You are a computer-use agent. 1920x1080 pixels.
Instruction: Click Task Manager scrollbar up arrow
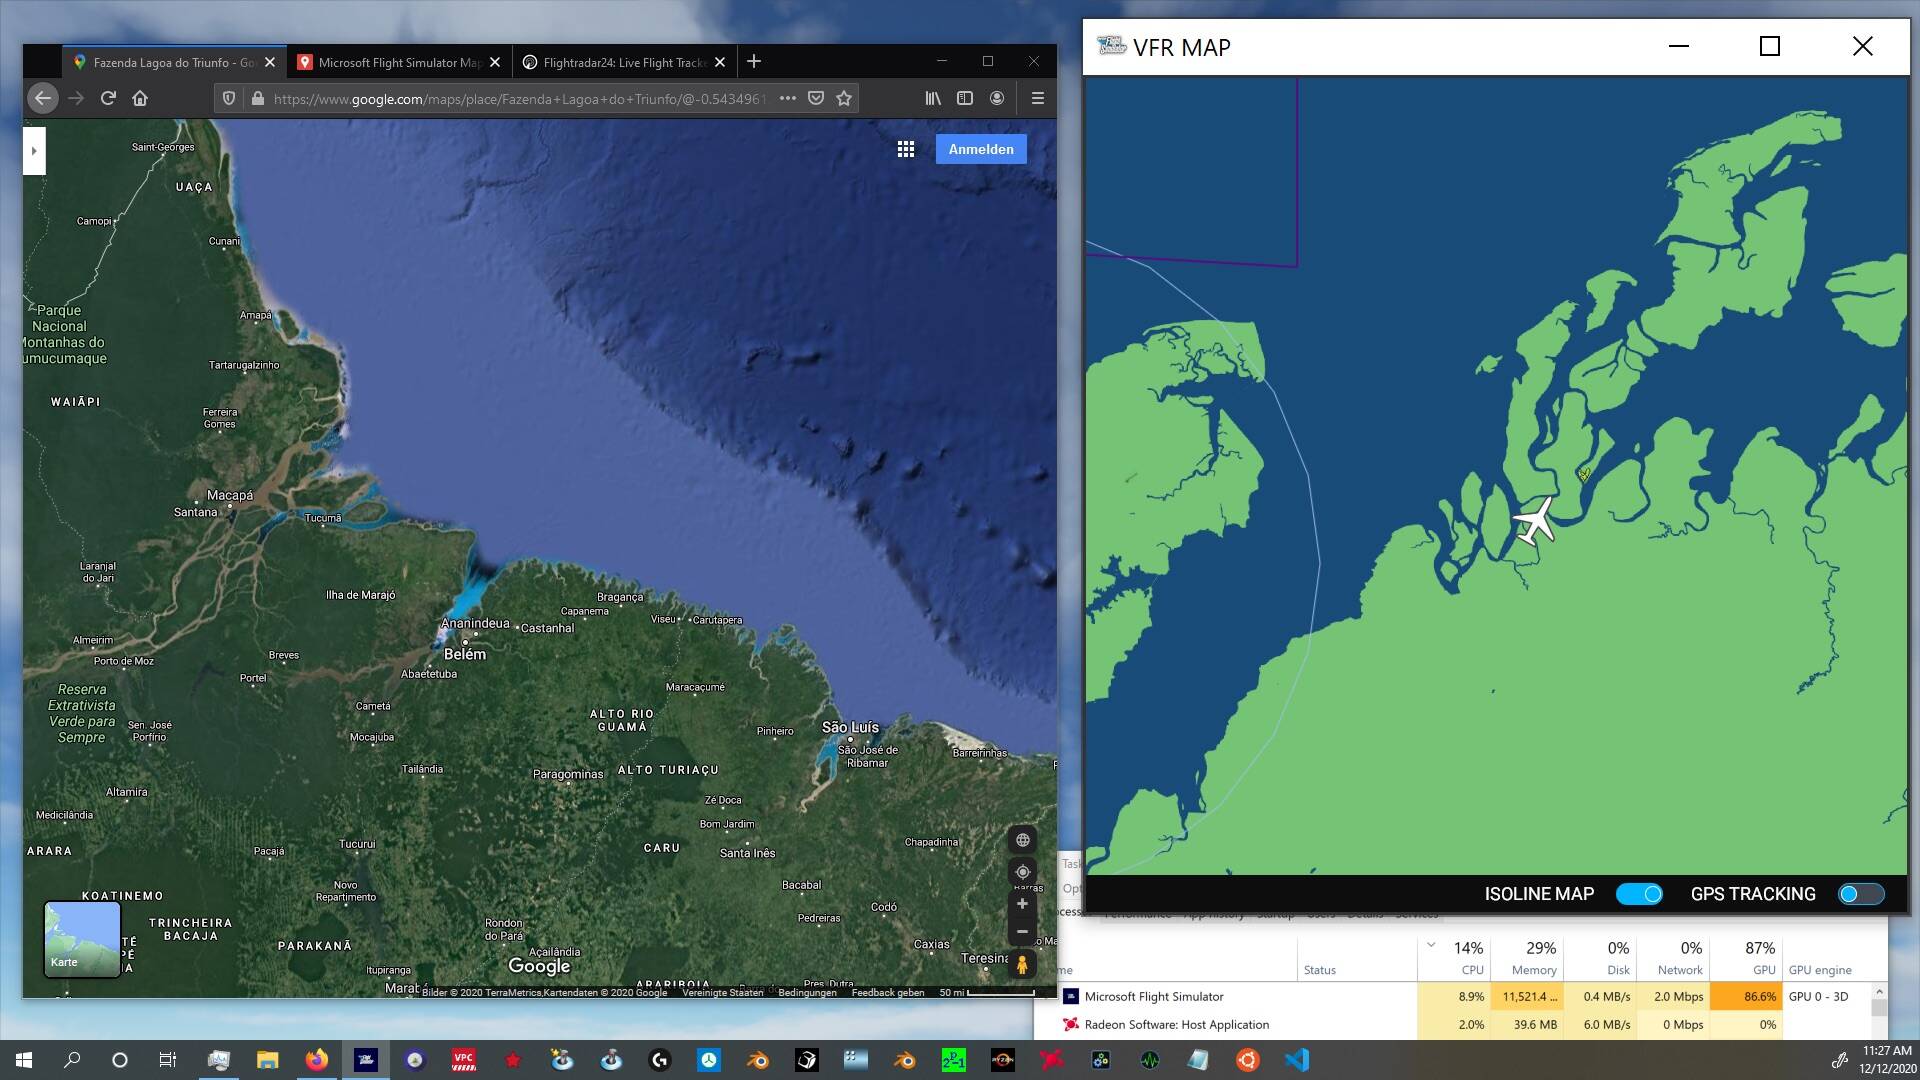1879,992
